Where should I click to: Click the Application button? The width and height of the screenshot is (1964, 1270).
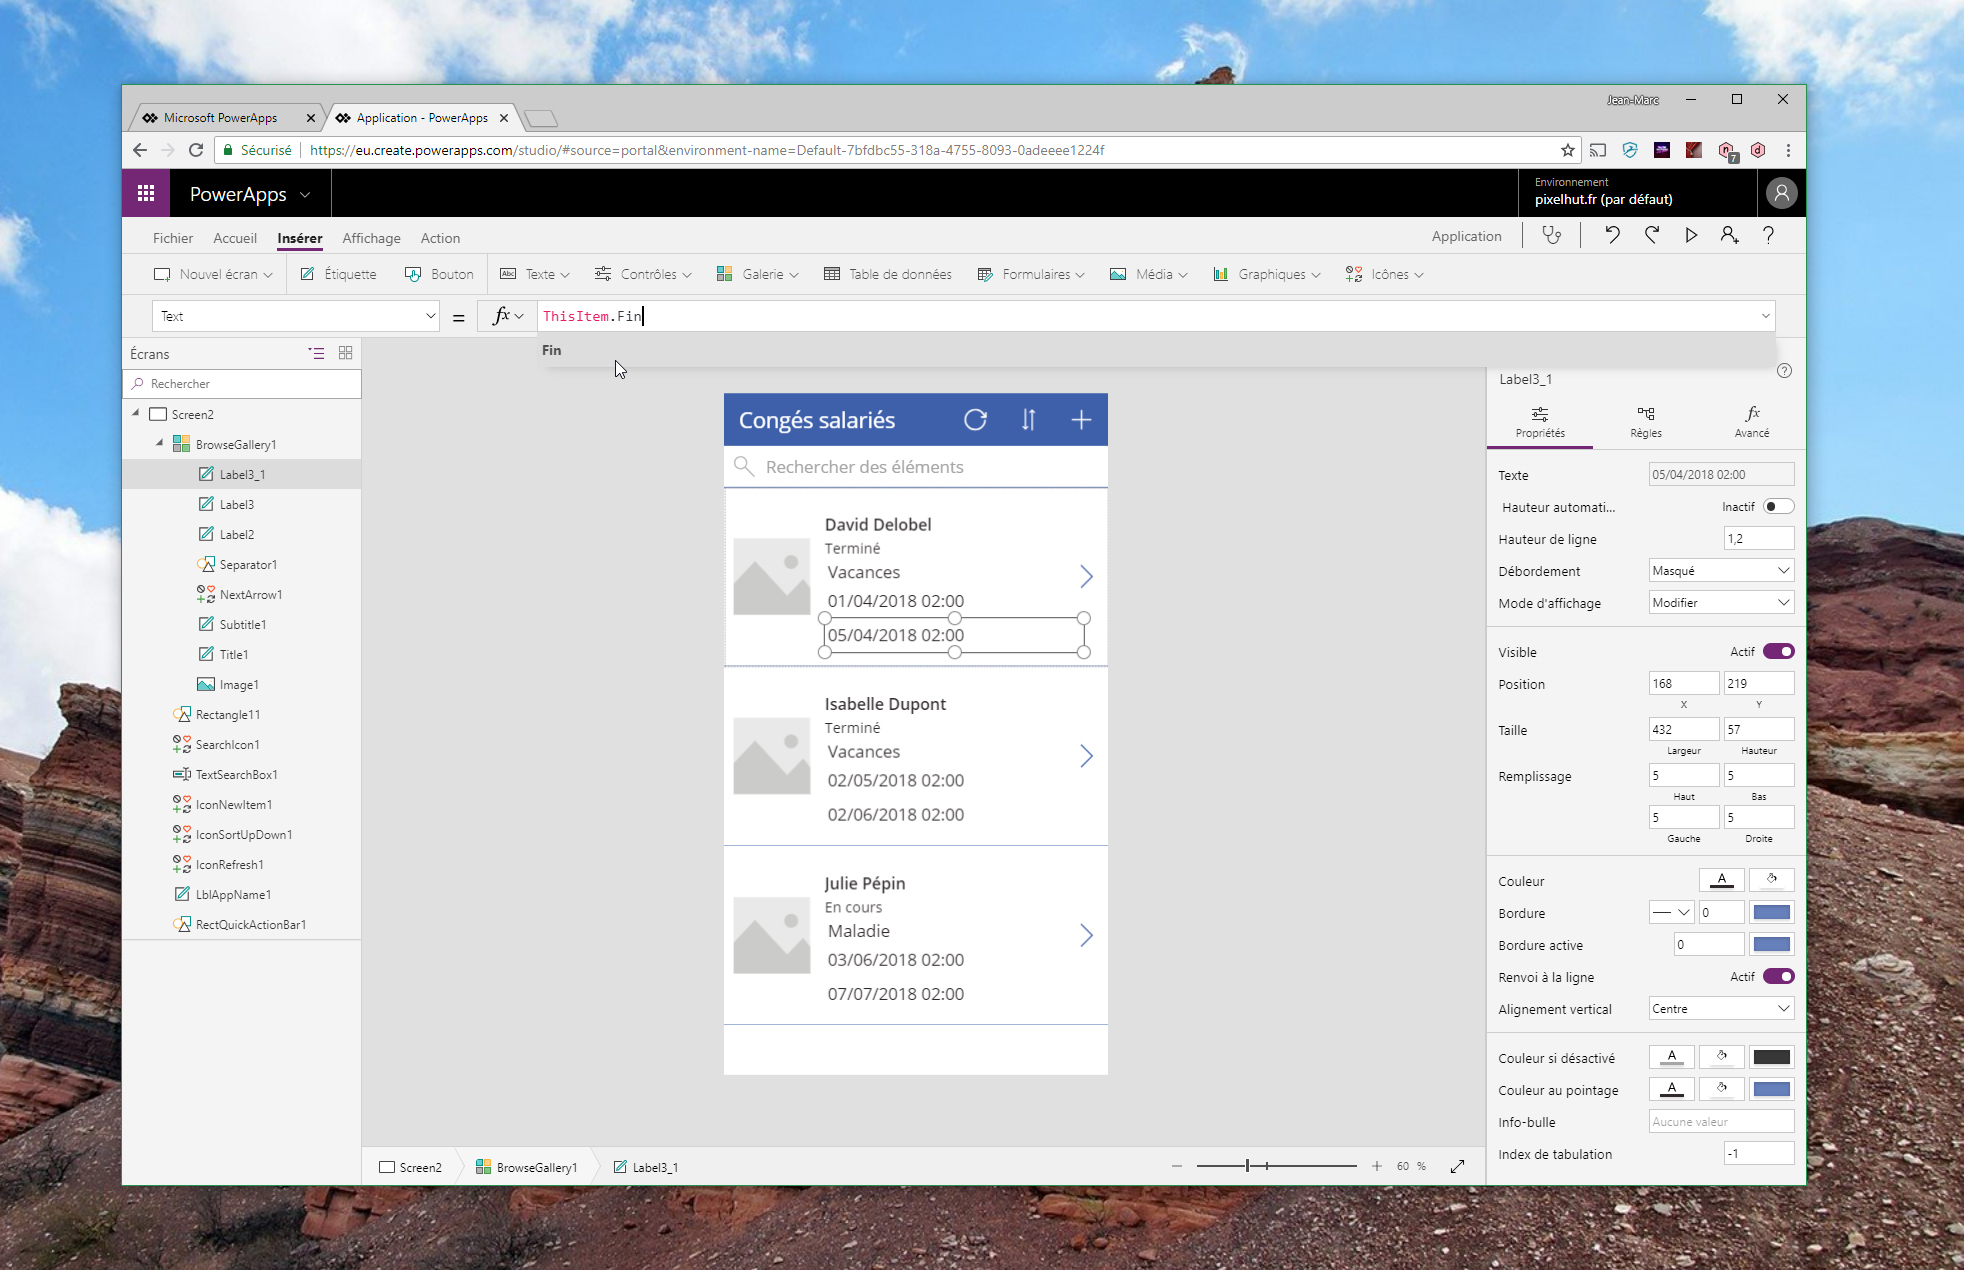[1466, 237]
